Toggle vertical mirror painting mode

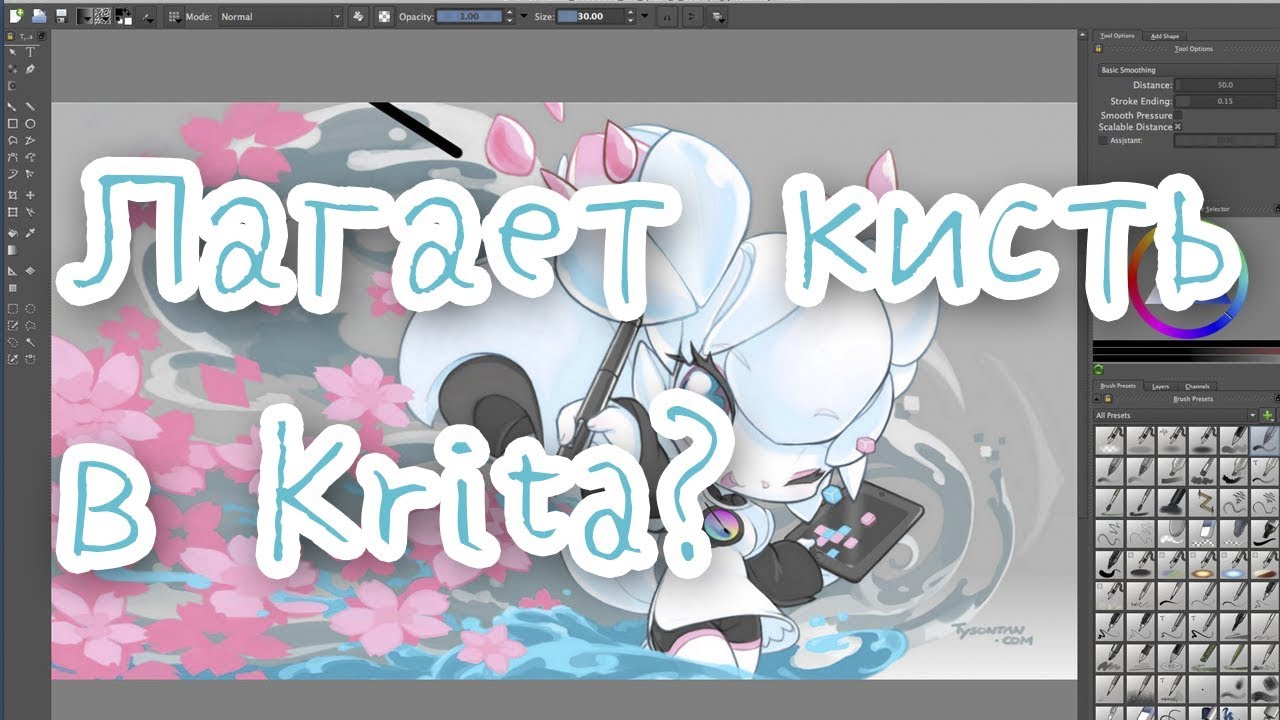pyautogui.click(x=692, y=17)
